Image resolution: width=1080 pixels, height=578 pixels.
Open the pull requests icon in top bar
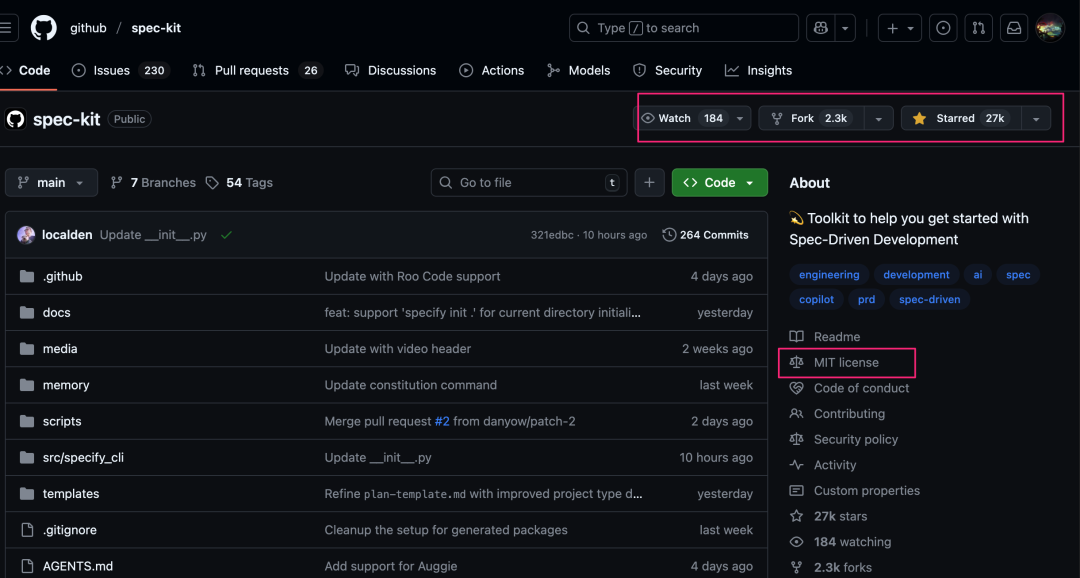coord(979,28)
